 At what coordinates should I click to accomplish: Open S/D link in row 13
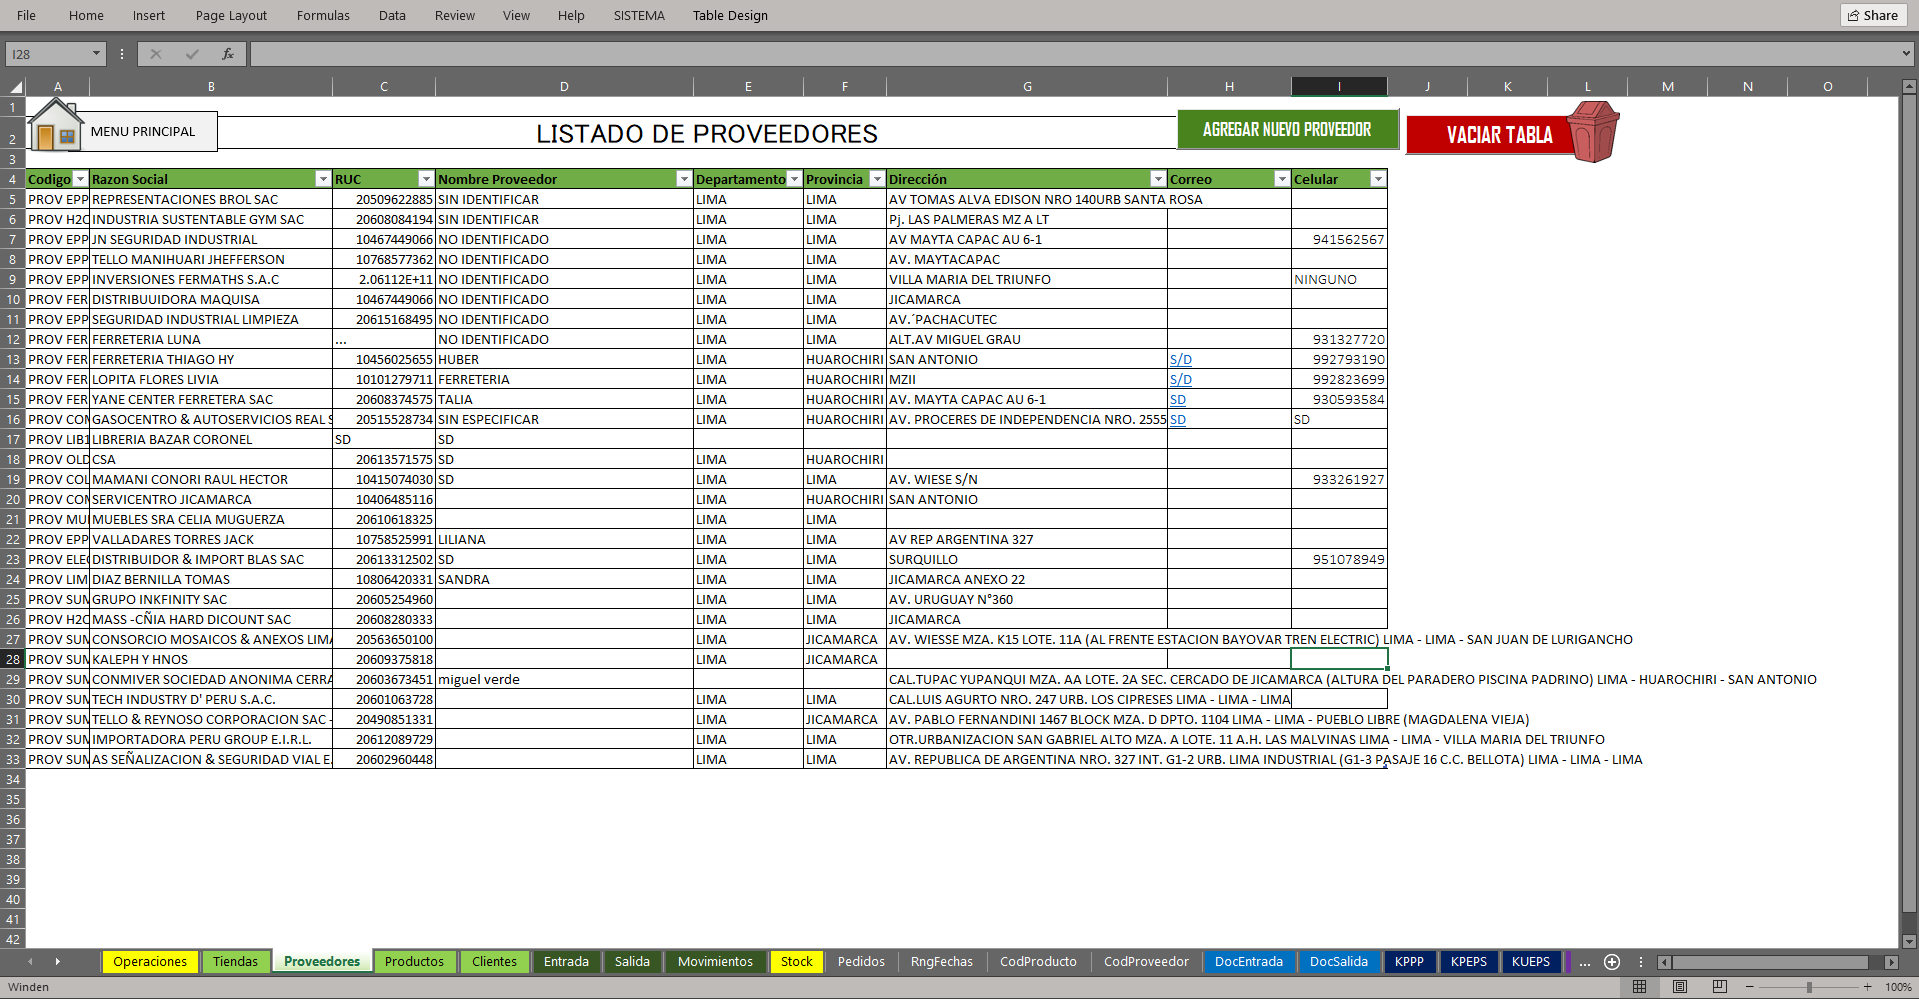[1181, 359]
